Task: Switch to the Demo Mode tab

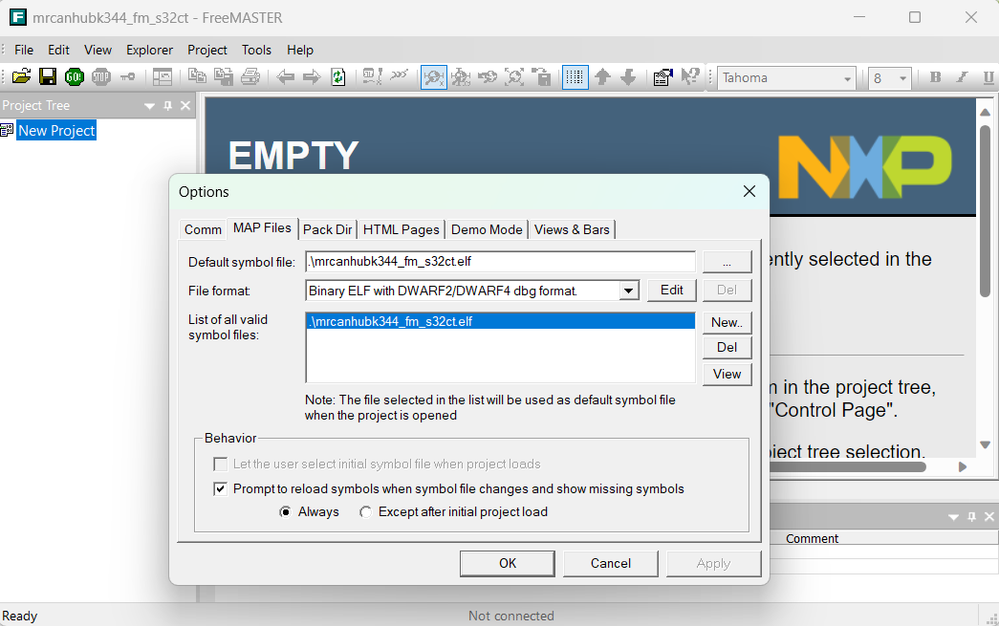Action: [x=487, y=230]
